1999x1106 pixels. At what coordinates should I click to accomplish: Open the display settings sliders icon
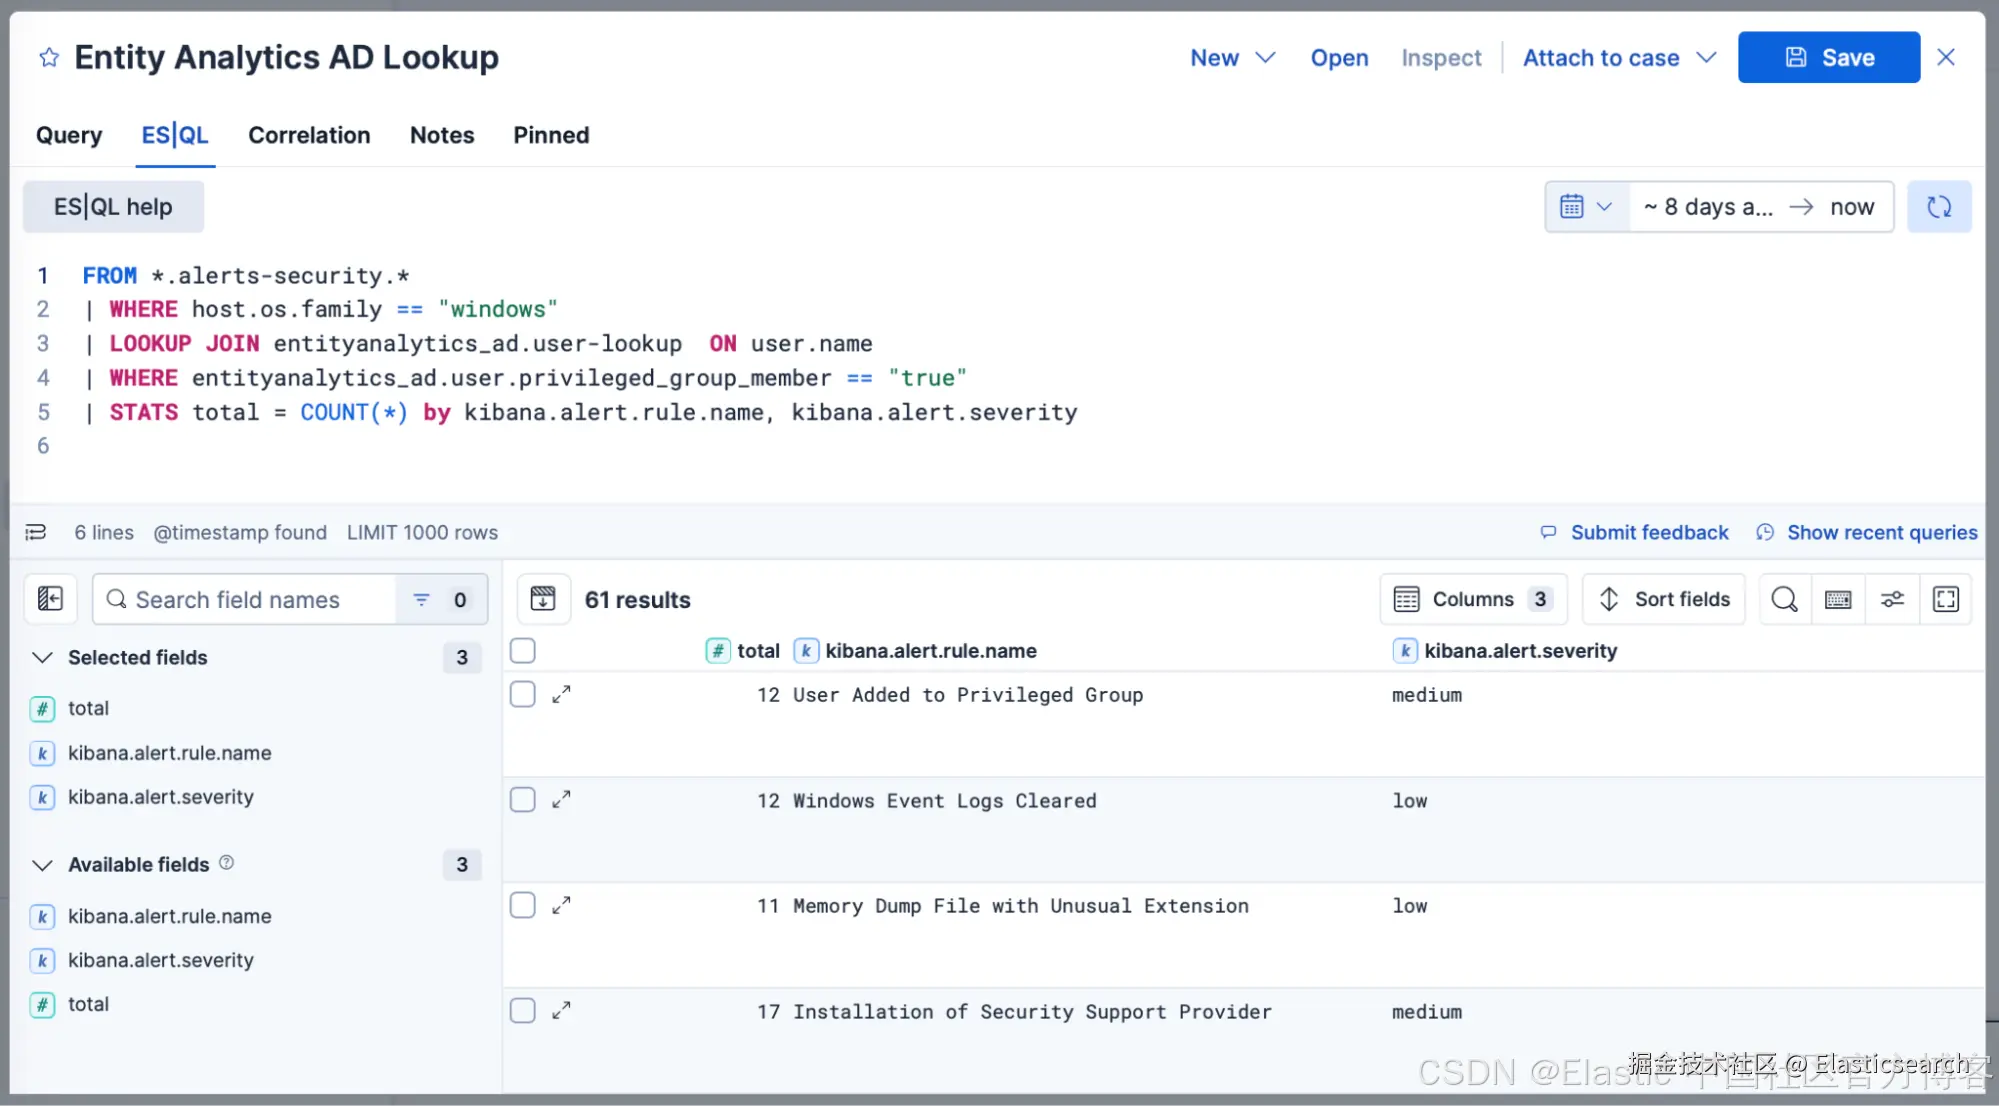coord(1892,599)
